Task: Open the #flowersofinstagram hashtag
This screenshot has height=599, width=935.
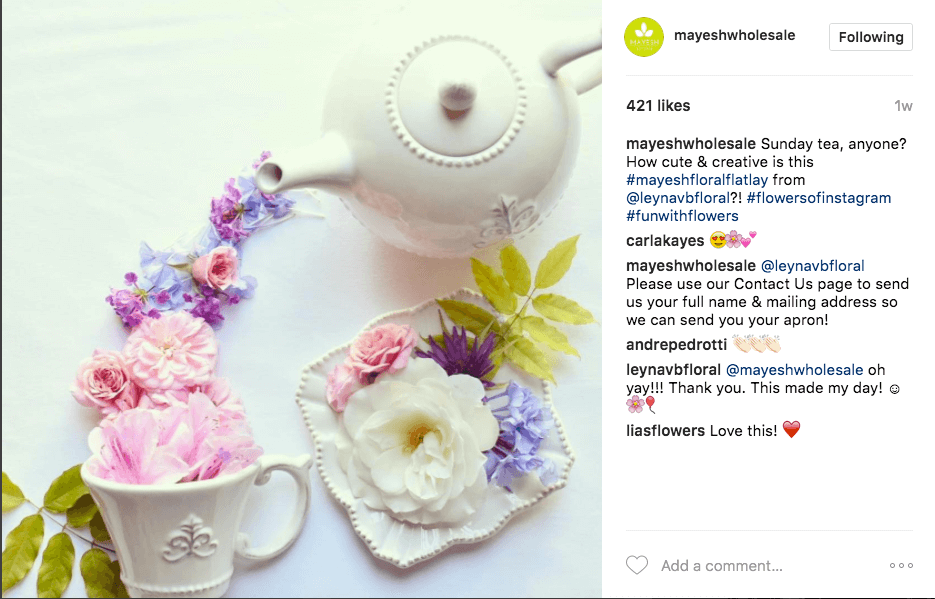Action: pos(818,198)
